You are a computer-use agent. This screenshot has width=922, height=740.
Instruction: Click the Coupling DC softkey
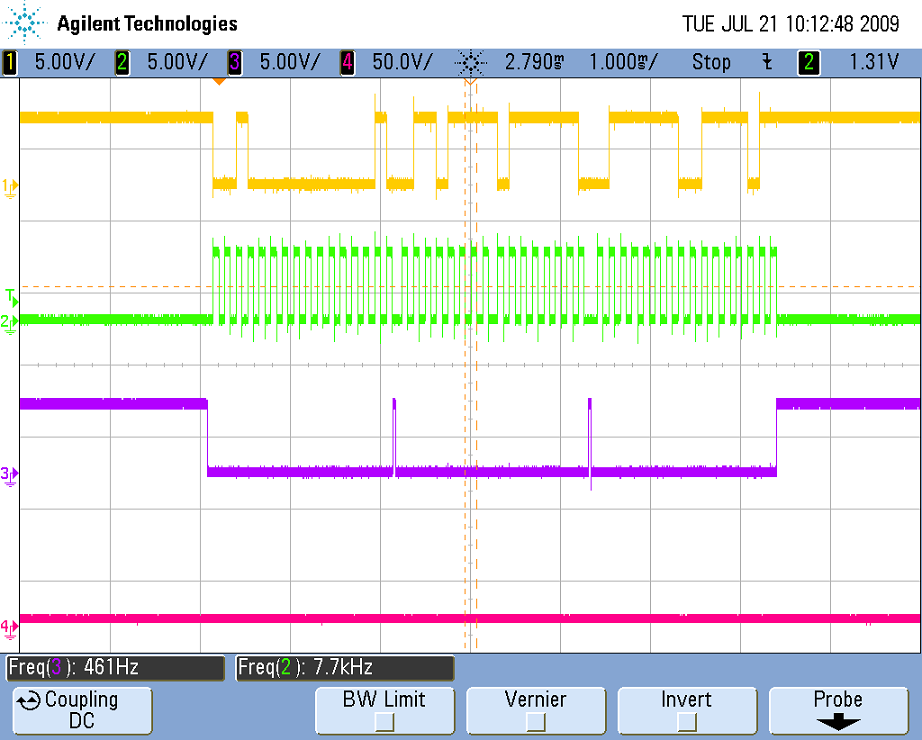[x=82, y=711]
